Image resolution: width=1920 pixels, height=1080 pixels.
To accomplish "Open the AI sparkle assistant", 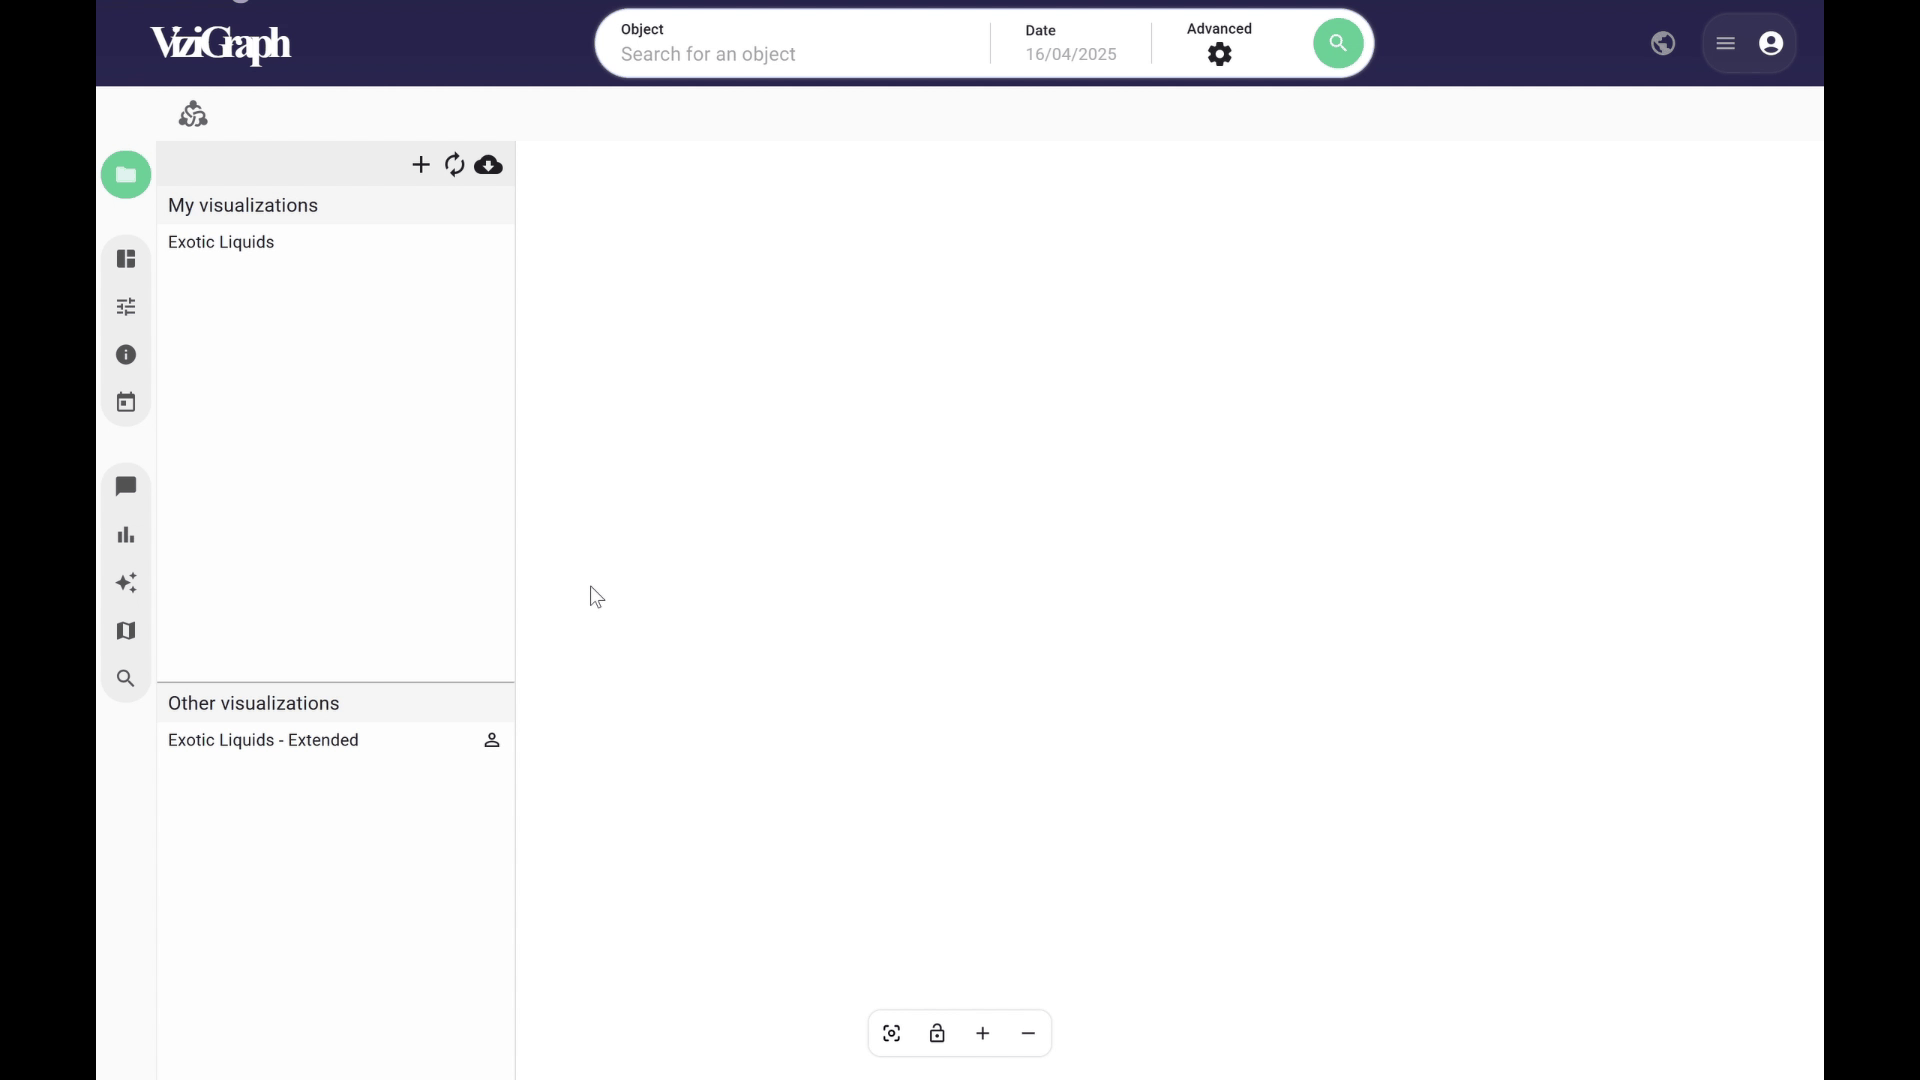I will point(126,582).
